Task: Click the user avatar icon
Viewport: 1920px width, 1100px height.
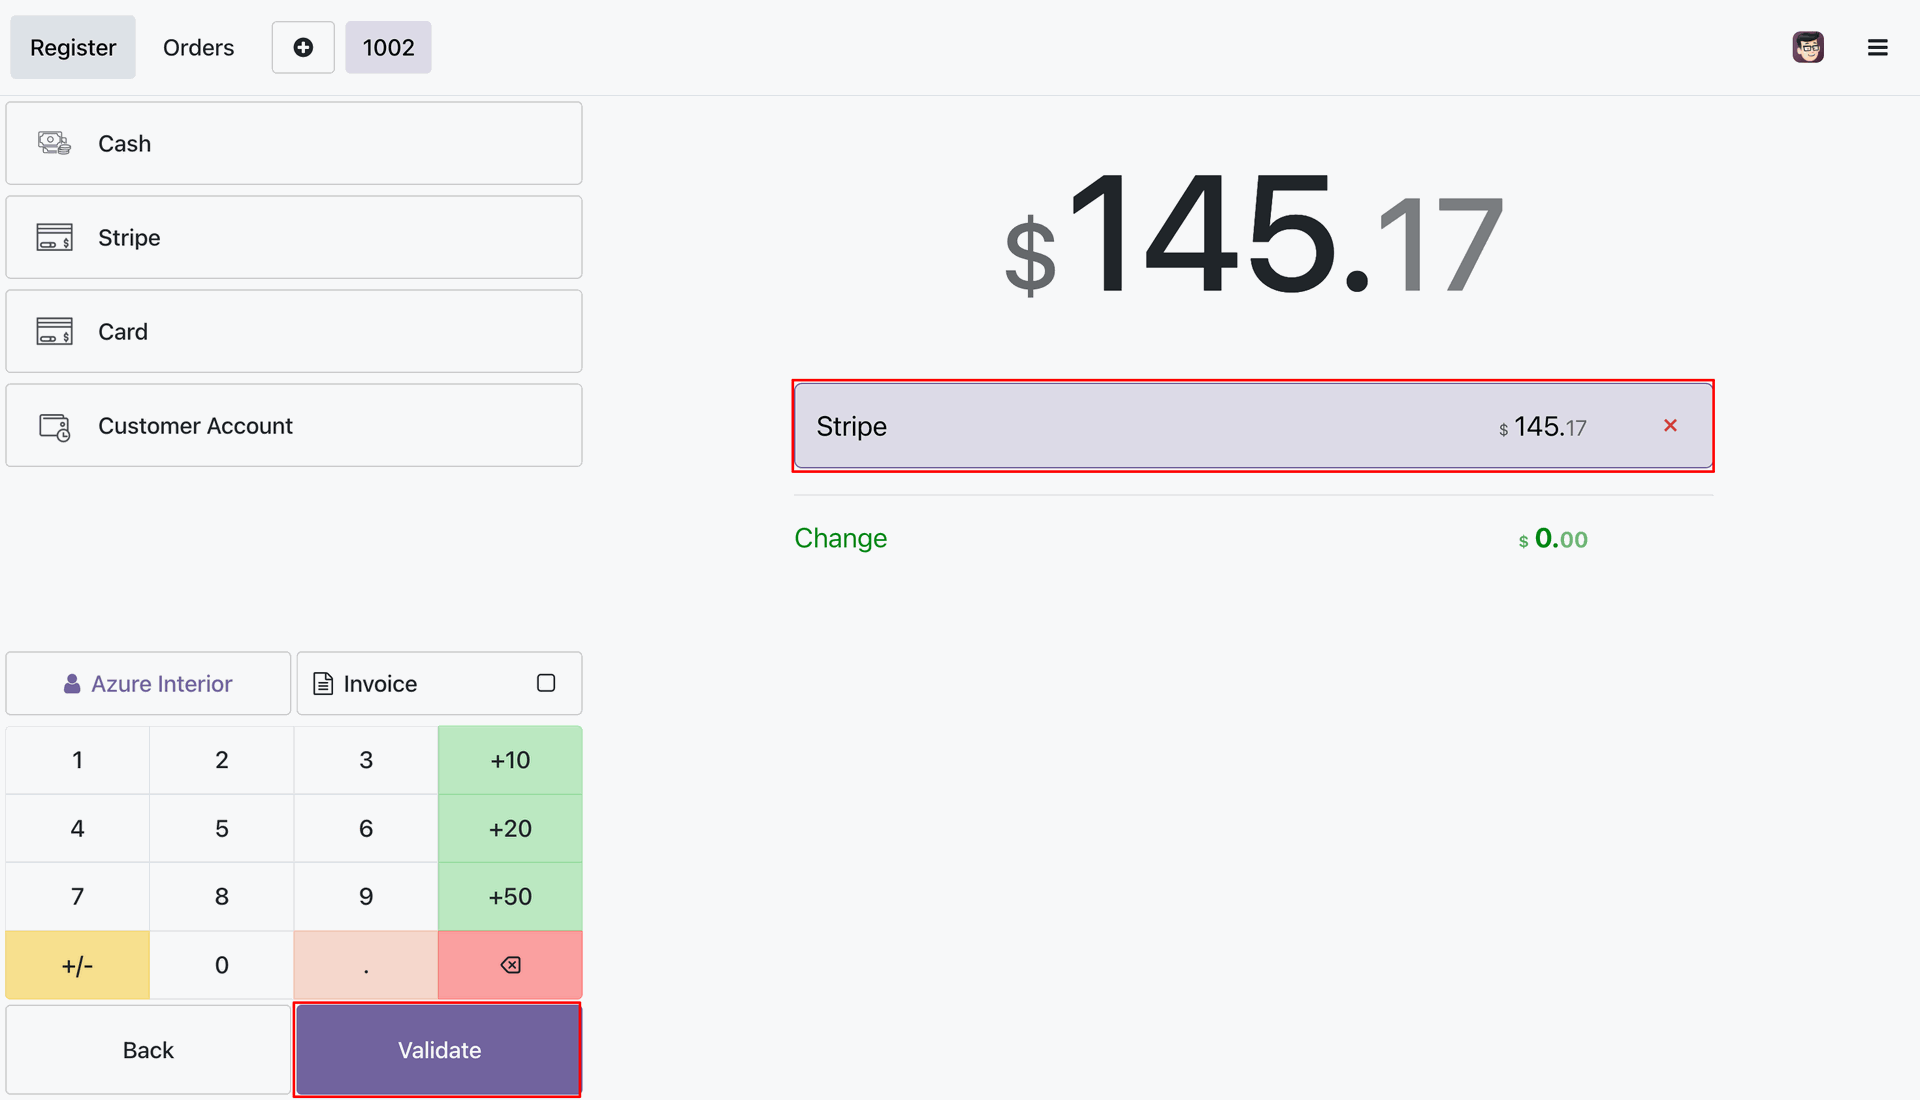Action: tap(1808, 47)
